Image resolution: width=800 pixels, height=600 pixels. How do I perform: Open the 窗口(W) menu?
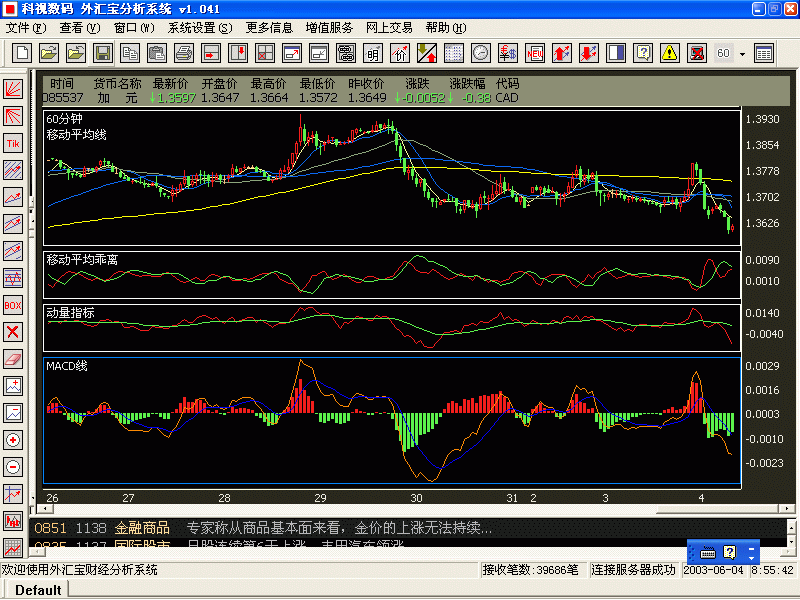[x=134, y=28]
